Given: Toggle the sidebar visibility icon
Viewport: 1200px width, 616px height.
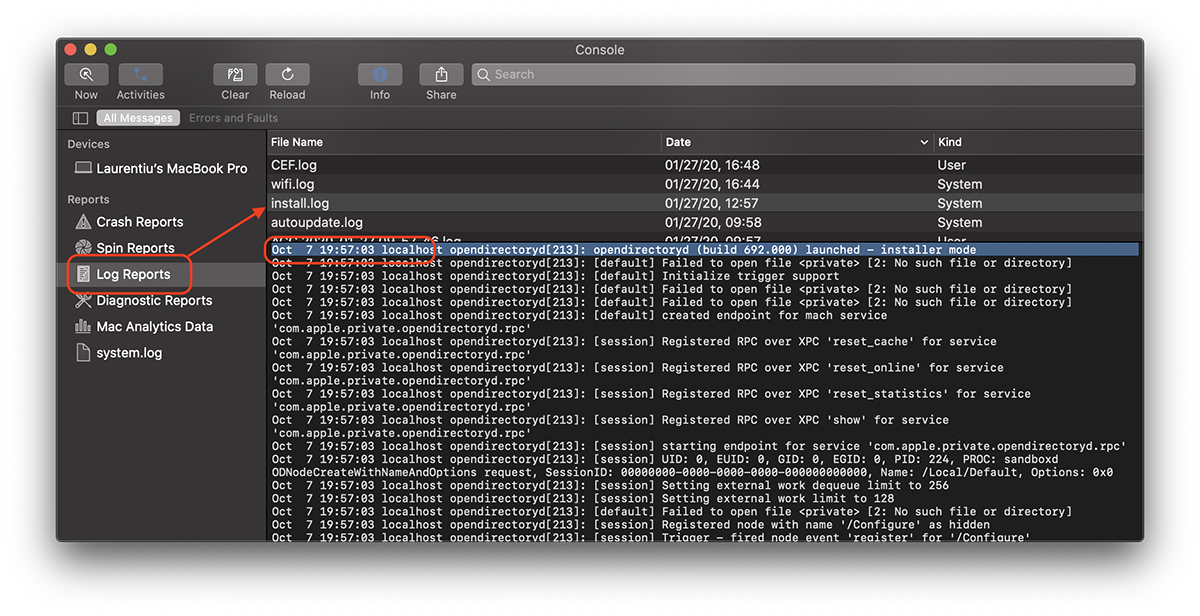Looking at the screenshot, I should tap(80, 118).
